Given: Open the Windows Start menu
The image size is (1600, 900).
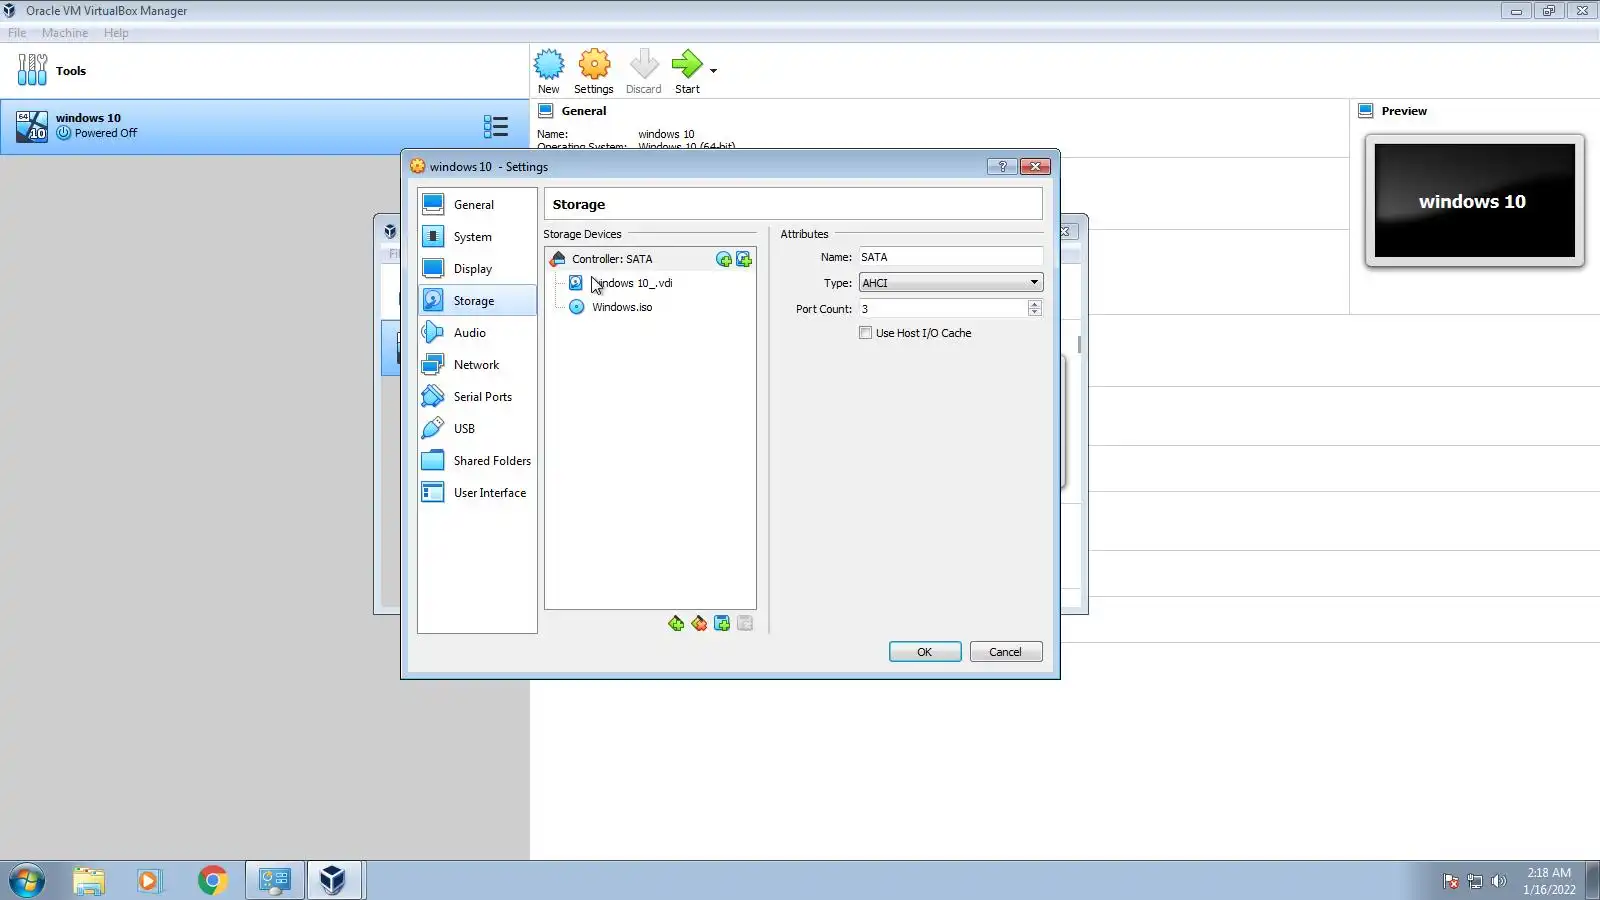Looking at the screenshot, I should (x=27, y=881).
